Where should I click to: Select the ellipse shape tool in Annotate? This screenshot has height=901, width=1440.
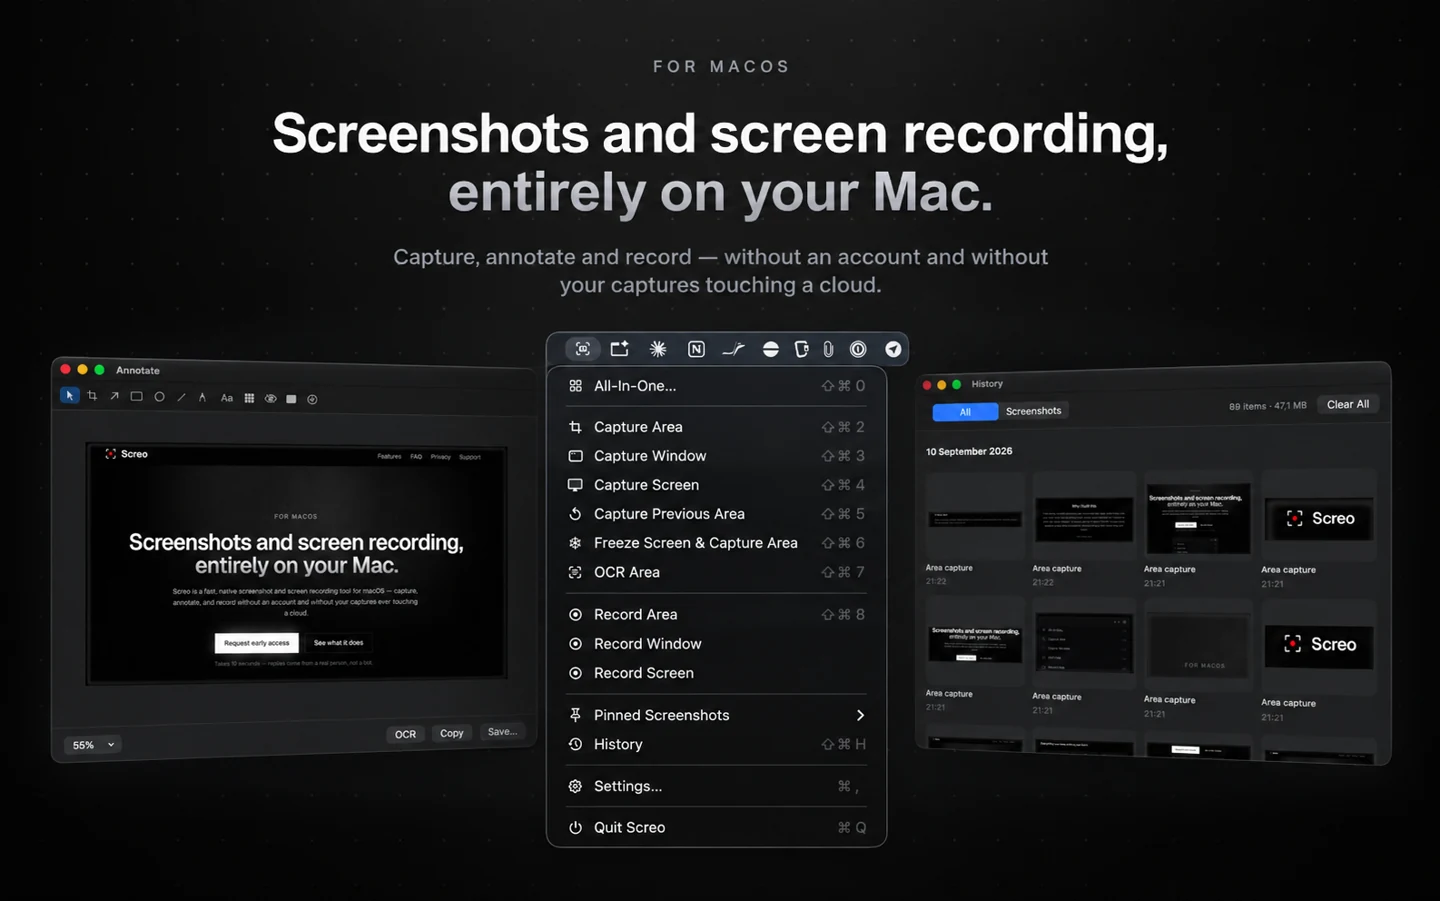[159, 397]
